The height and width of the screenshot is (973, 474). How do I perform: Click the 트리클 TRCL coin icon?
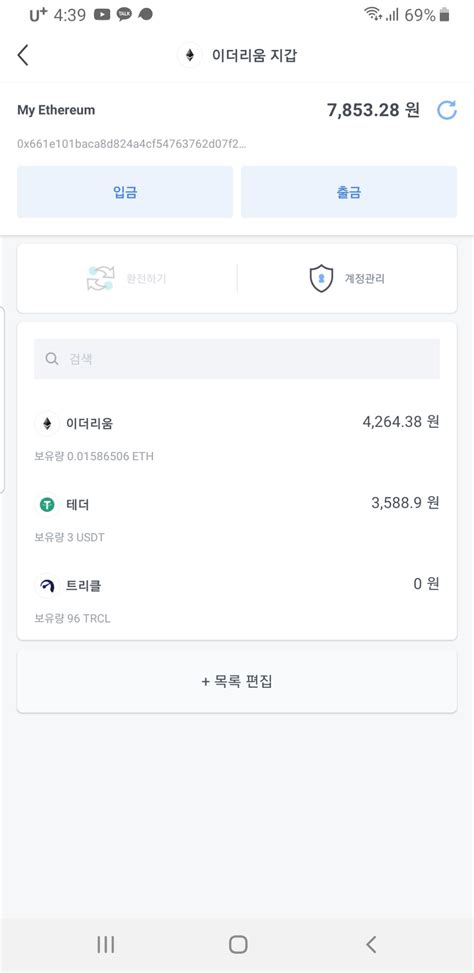[47, 585]
